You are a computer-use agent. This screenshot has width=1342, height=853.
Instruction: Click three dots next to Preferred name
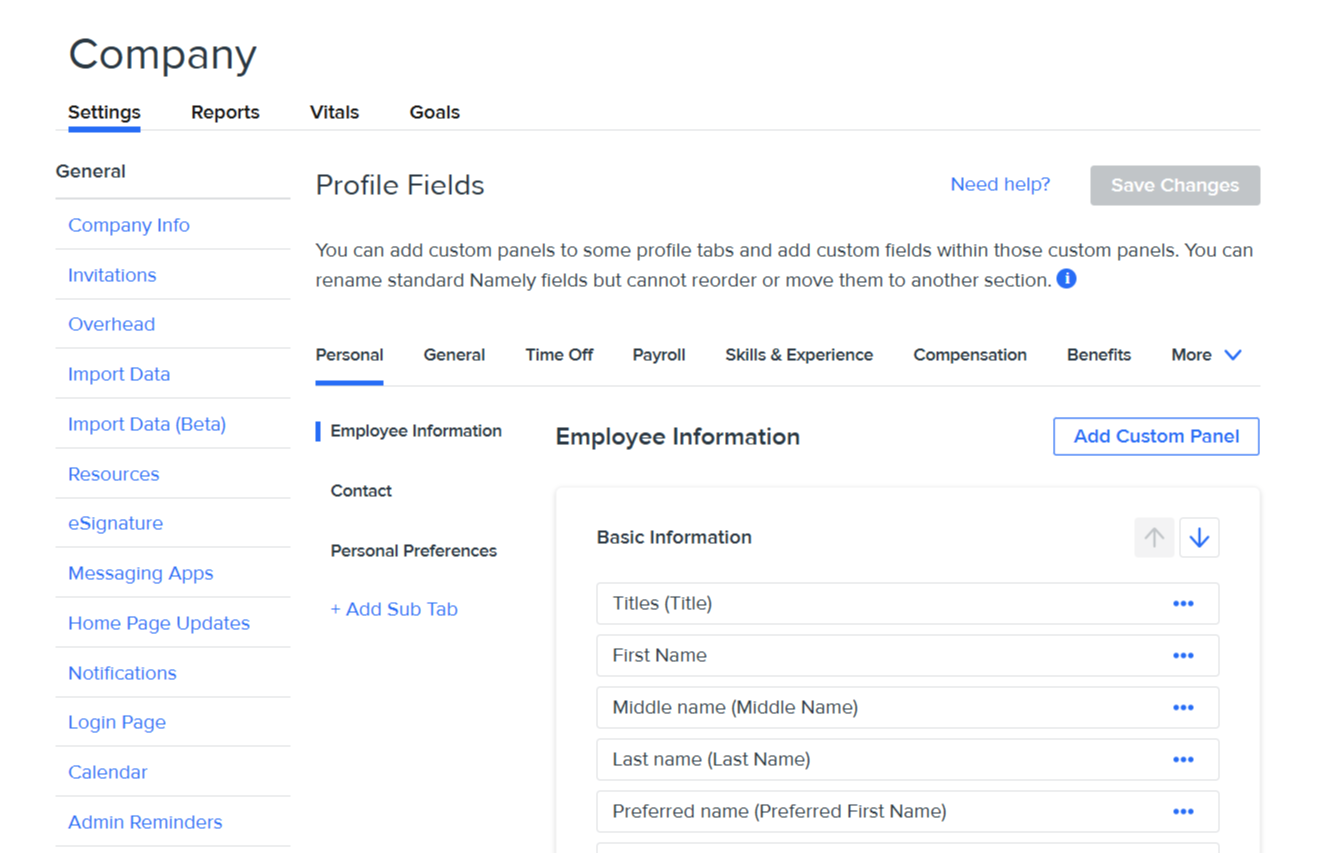pos(1183,812)
